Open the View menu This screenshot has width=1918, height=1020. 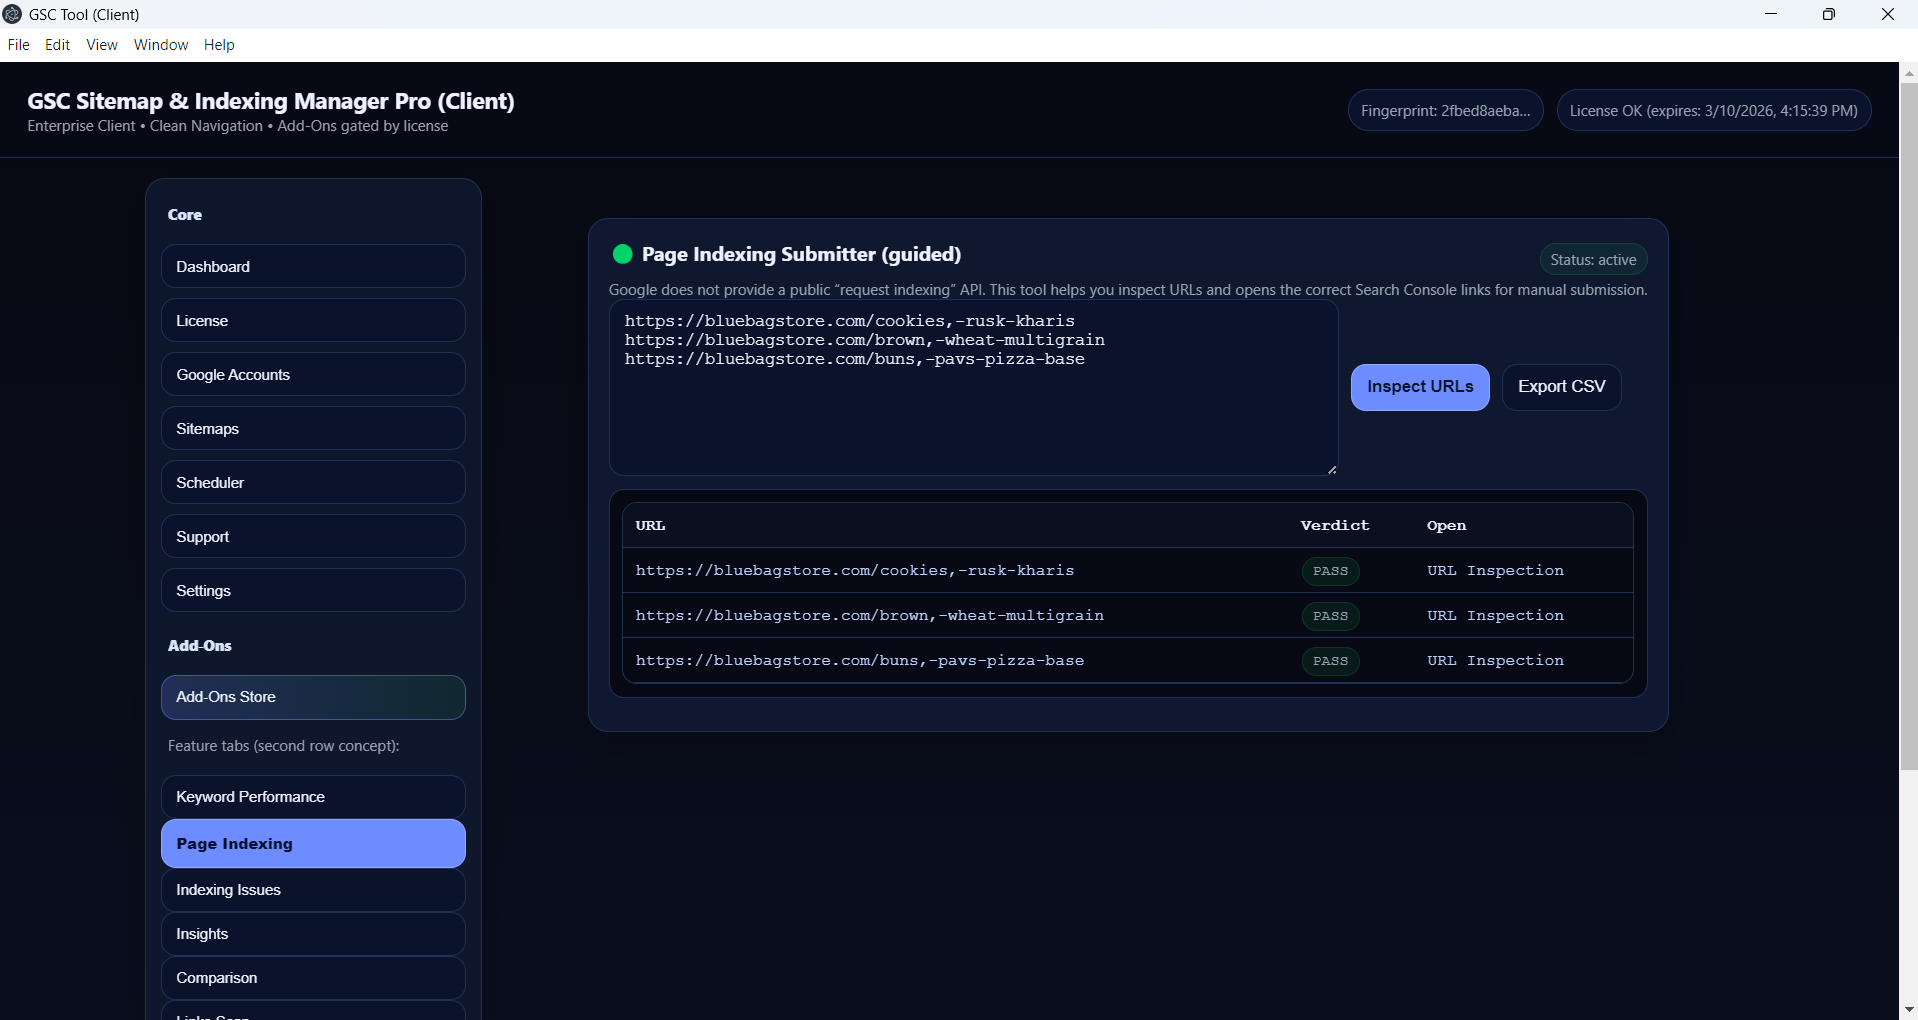coord(102,45)
